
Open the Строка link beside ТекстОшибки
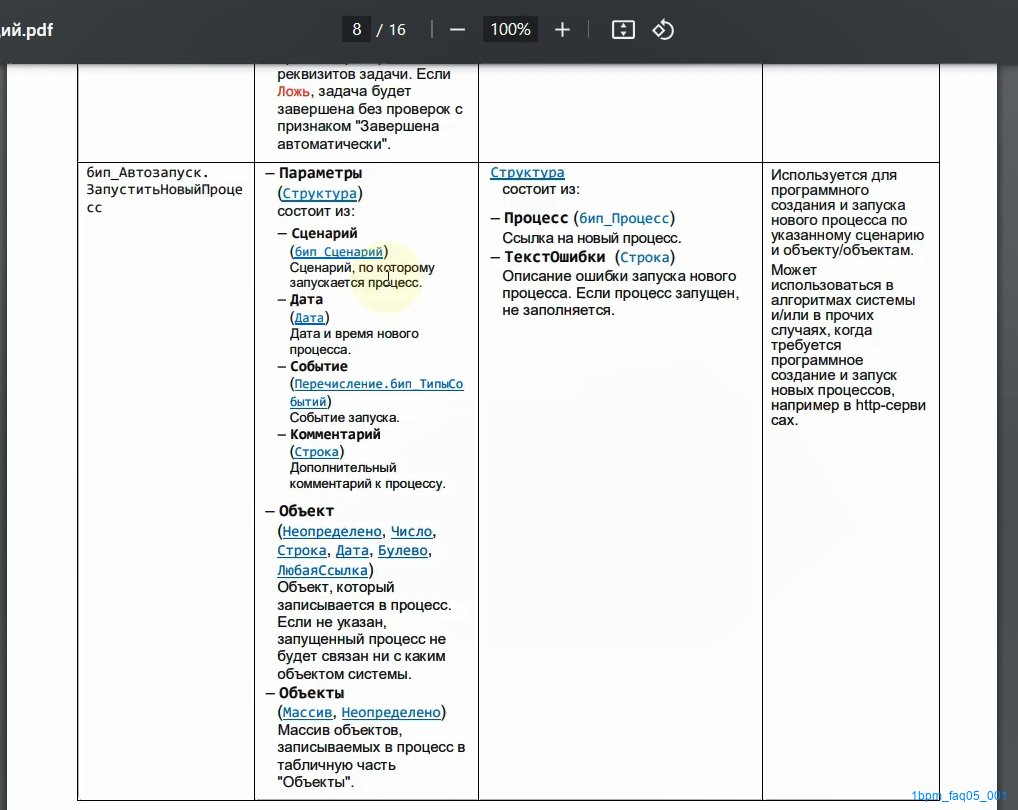pos(644,257)
